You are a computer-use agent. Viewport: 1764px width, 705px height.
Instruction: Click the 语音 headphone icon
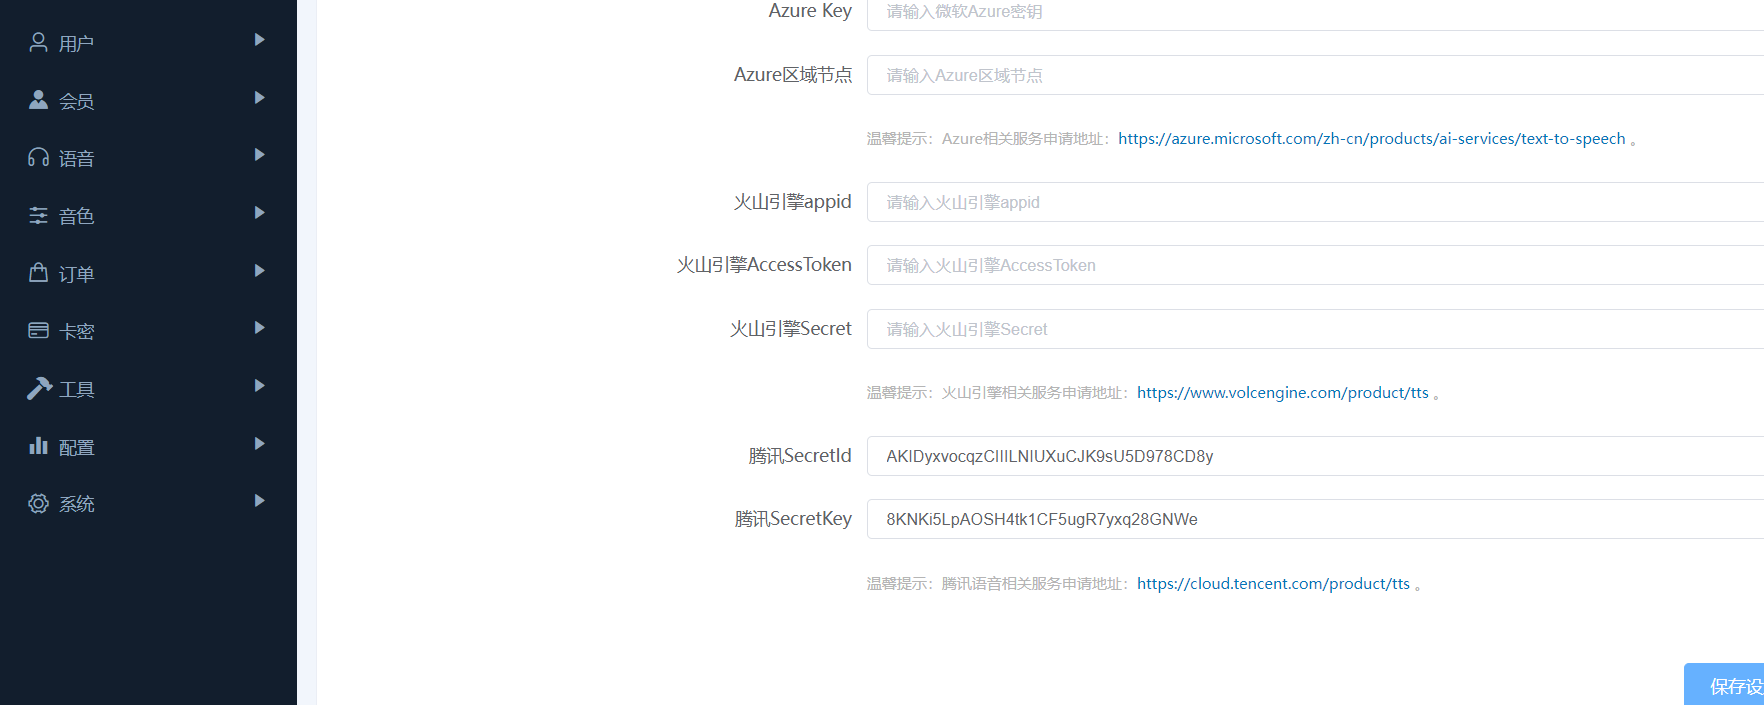coord(38,157)
